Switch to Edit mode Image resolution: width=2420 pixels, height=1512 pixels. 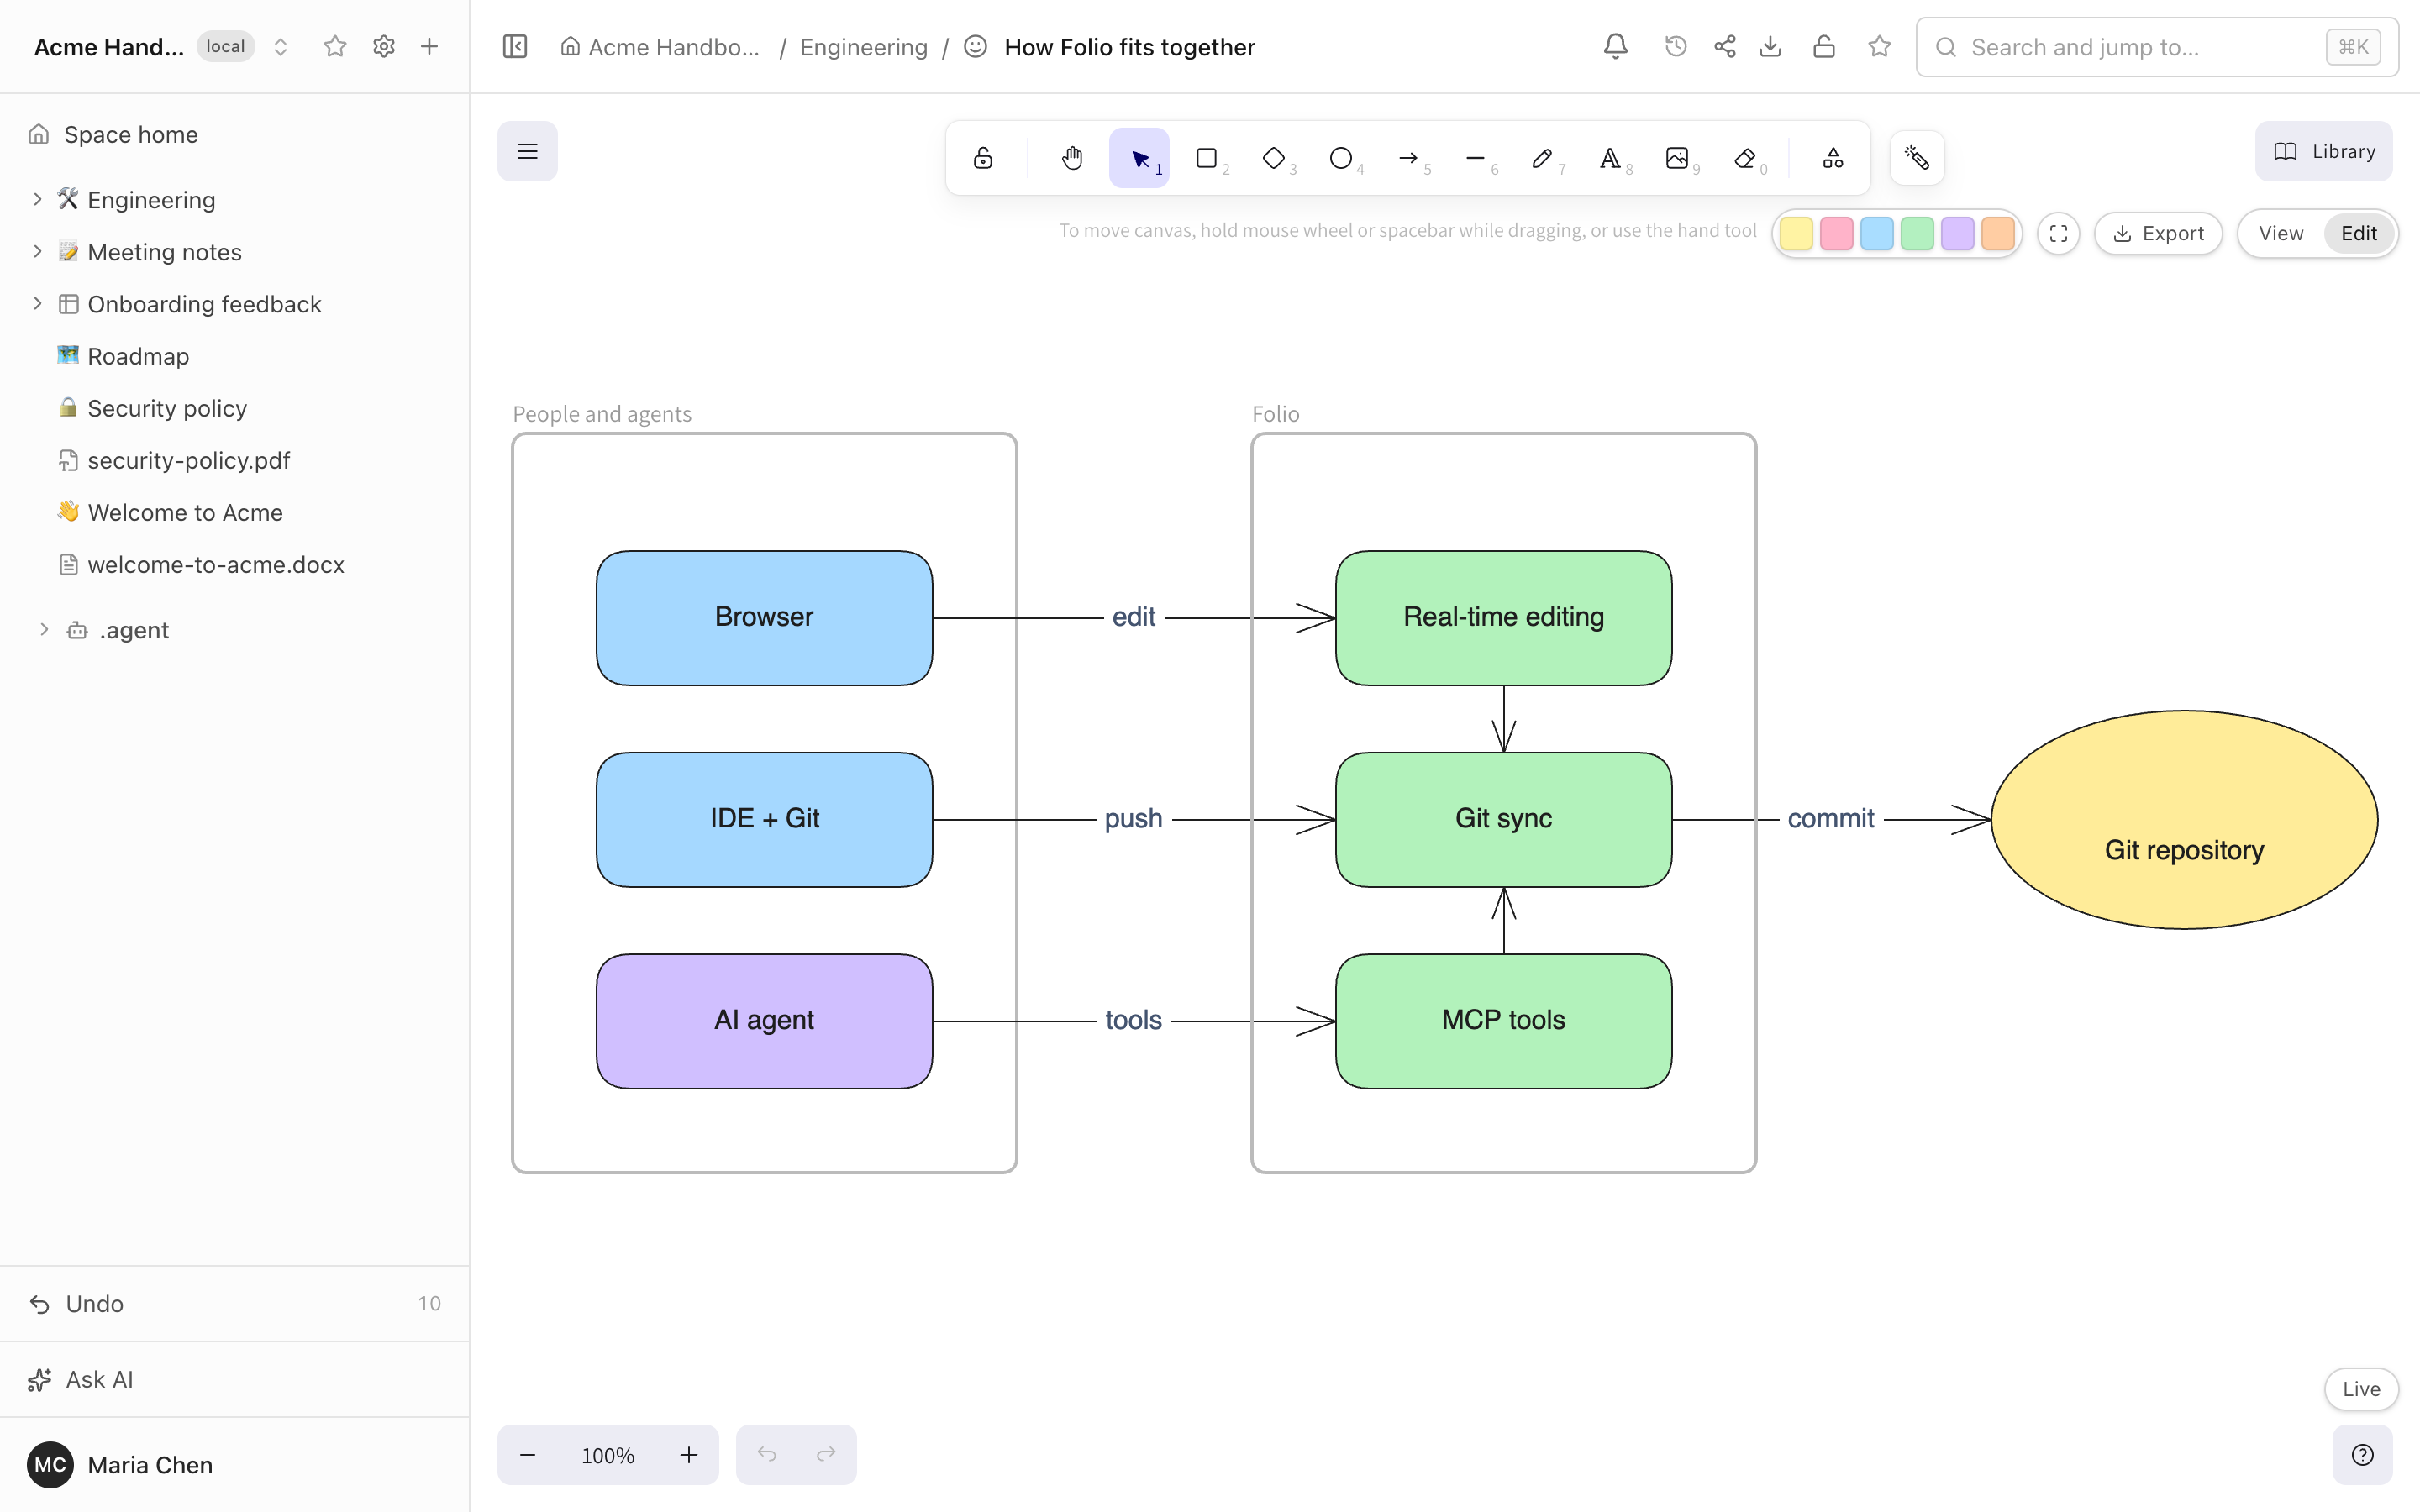pyautogui.click(x=2359, y=233)
